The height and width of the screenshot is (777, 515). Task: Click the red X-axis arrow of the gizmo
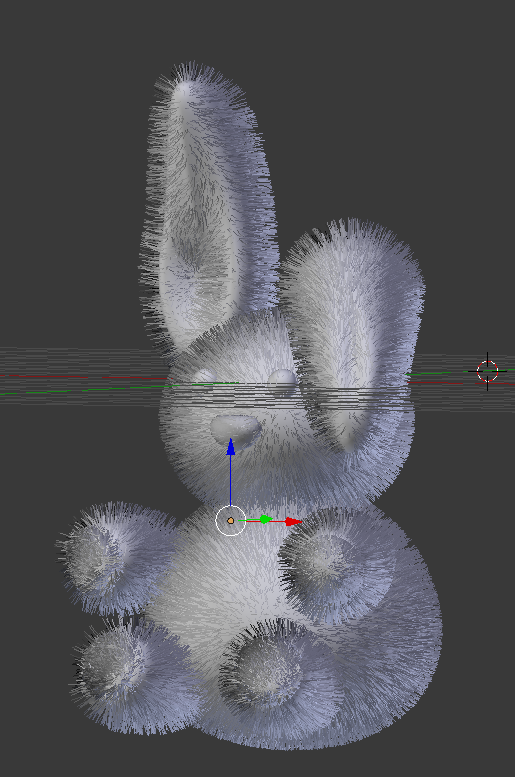(x=294, y=521)
